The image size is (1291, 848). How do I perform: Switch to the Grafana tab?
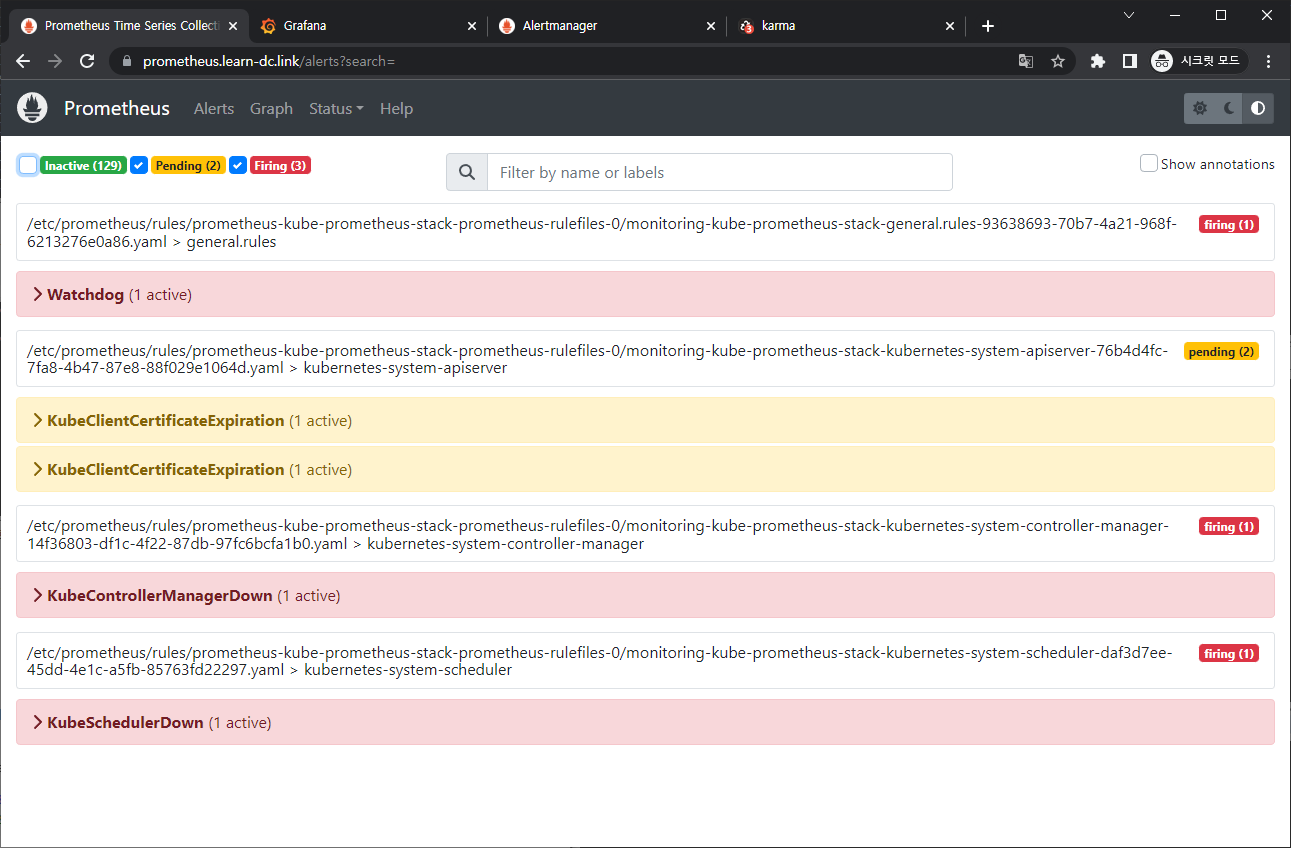(x=305, y=26)
